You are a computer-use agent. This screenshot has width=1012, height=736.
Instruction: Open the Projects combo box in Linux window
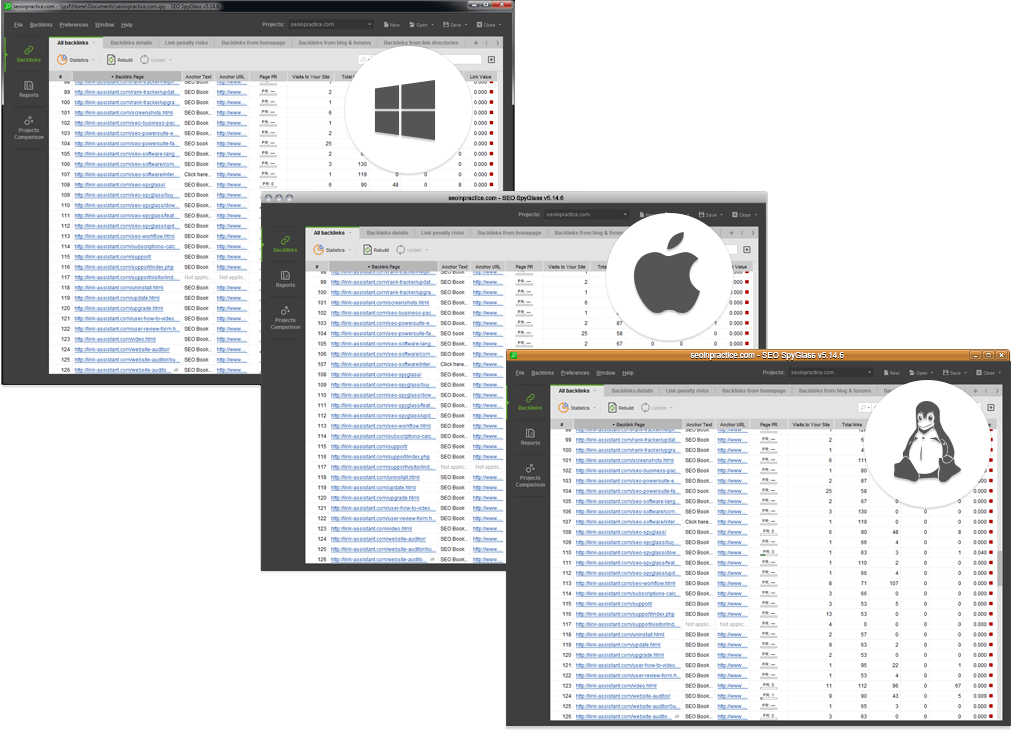(831, 373)
